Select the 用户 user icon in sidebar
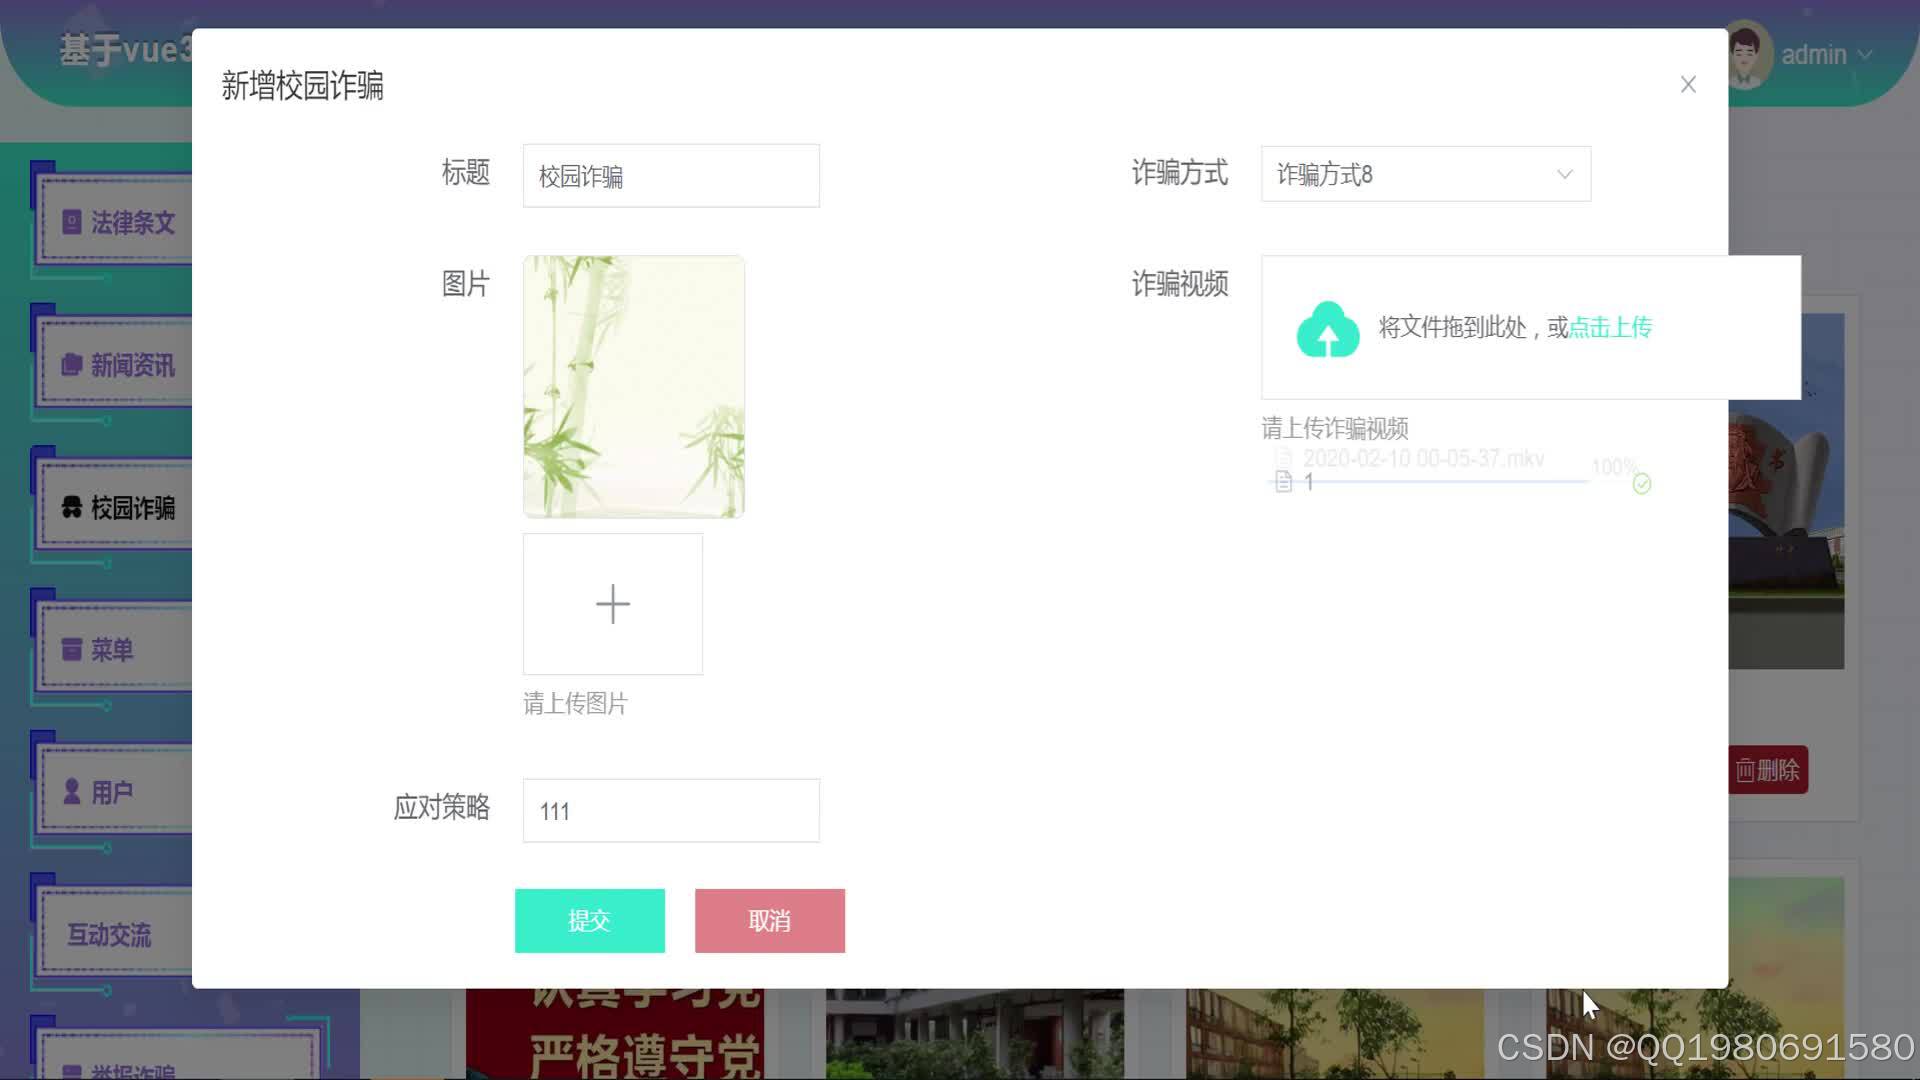1920x1080 pixels. click(70, 793)
